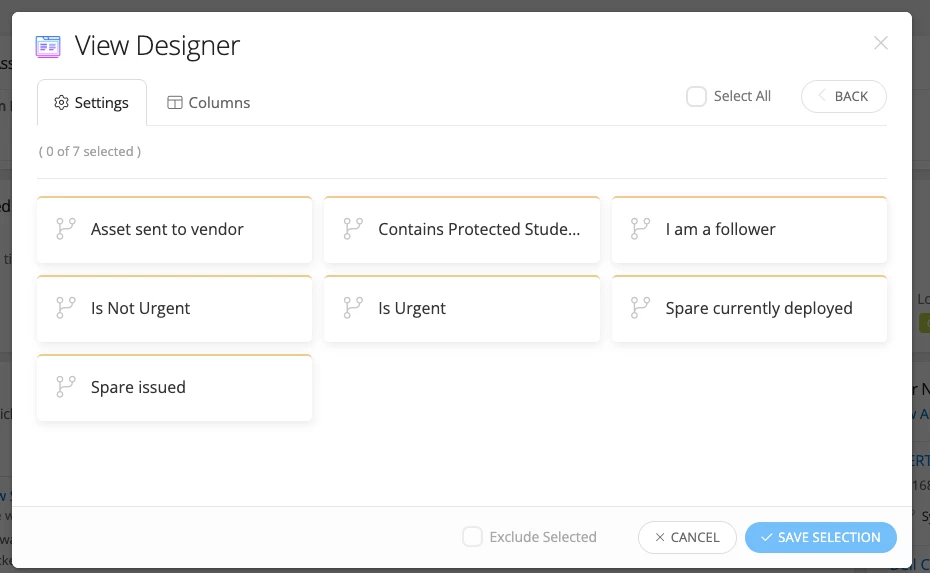Close the View Designer dialog
Viewport: 930px width, 573px height.
(x=880, y=43)
